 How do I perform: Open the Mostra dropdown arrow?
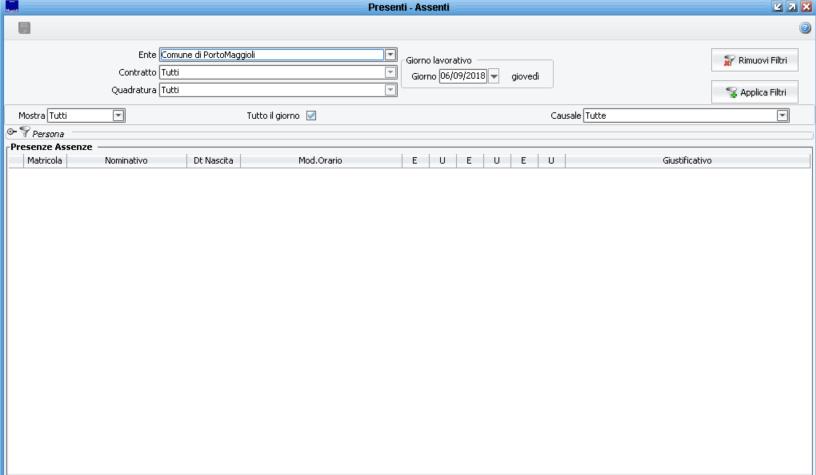coord(118,115)
